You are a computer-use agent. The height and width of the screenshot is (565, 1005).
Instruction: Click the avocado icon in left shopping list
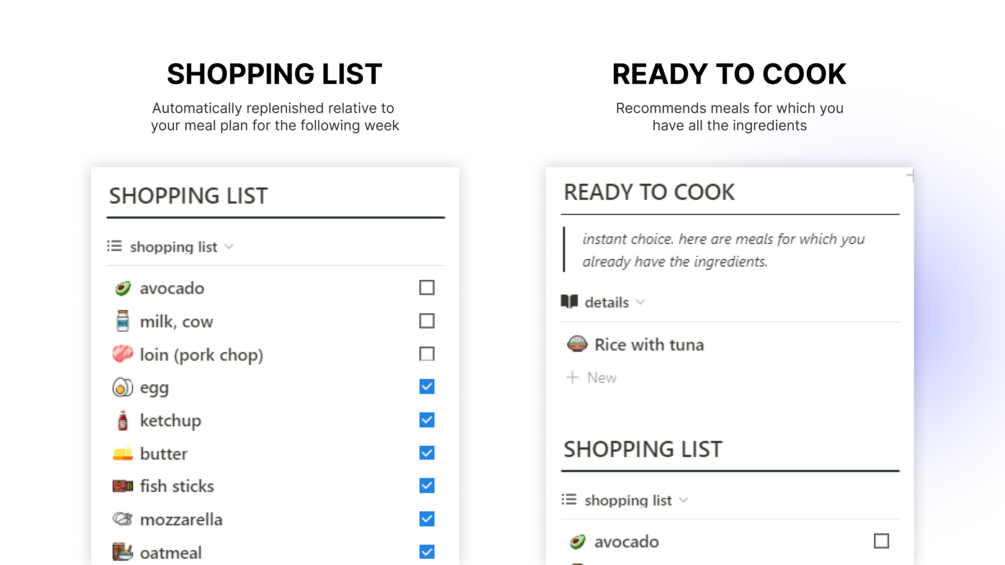point(122,288)
